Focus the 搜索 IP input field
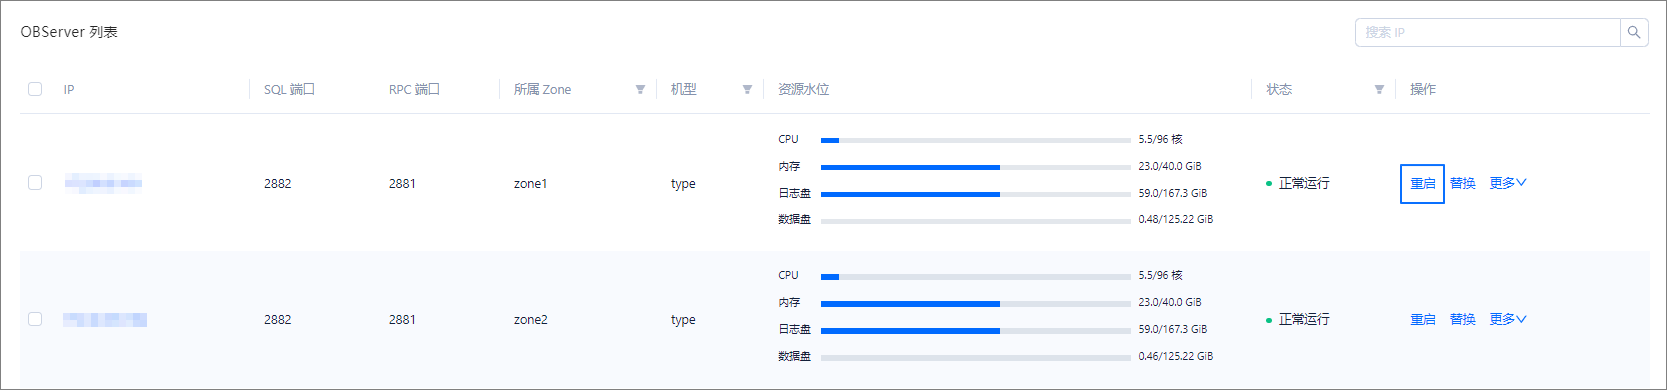 [1488, 32]
